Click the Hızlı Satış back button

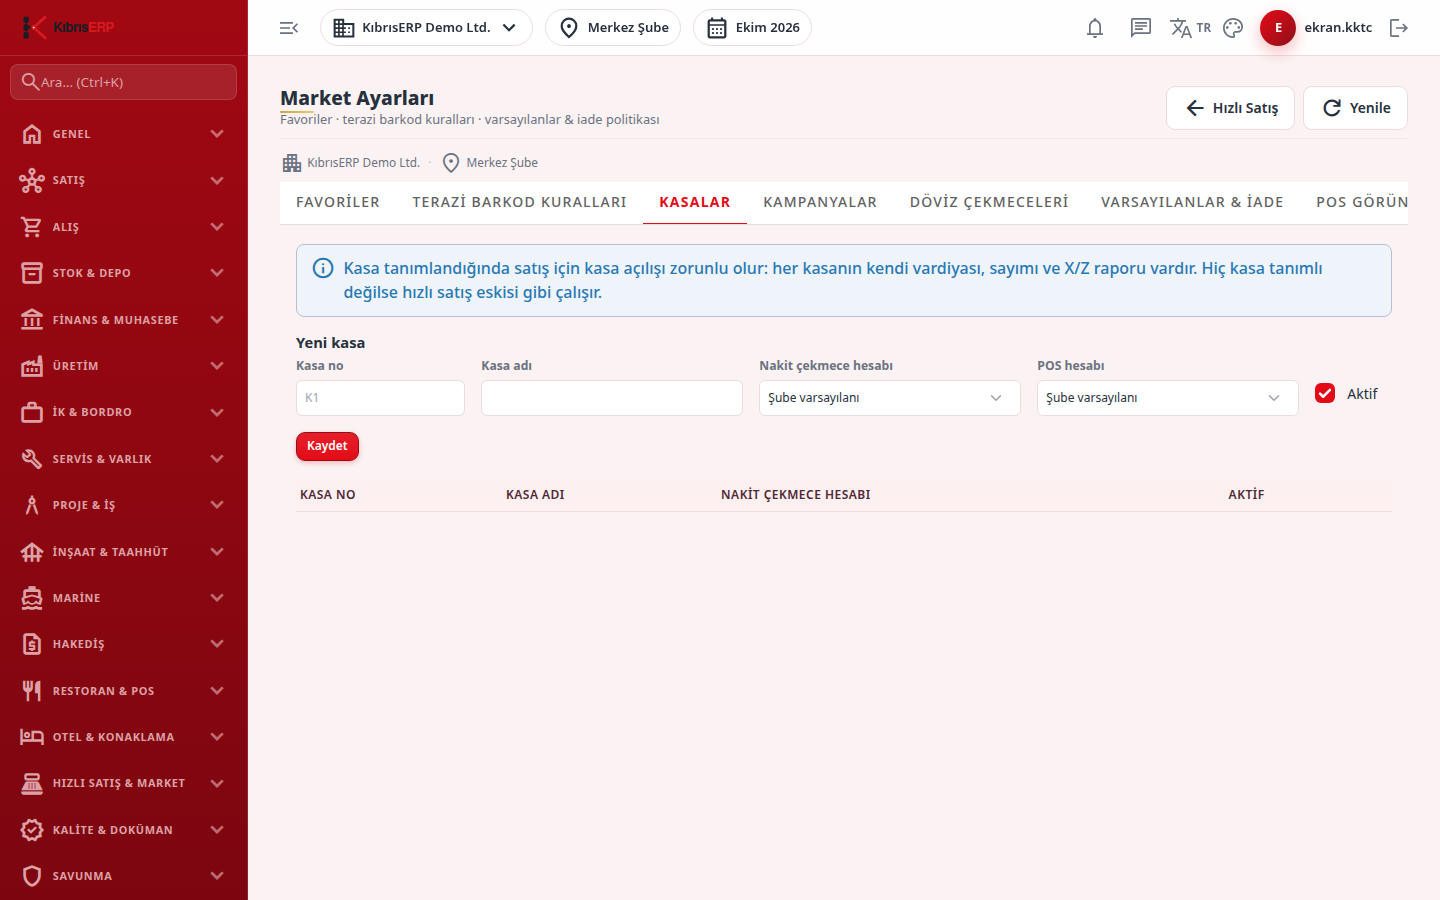(x=1230, y=108)
